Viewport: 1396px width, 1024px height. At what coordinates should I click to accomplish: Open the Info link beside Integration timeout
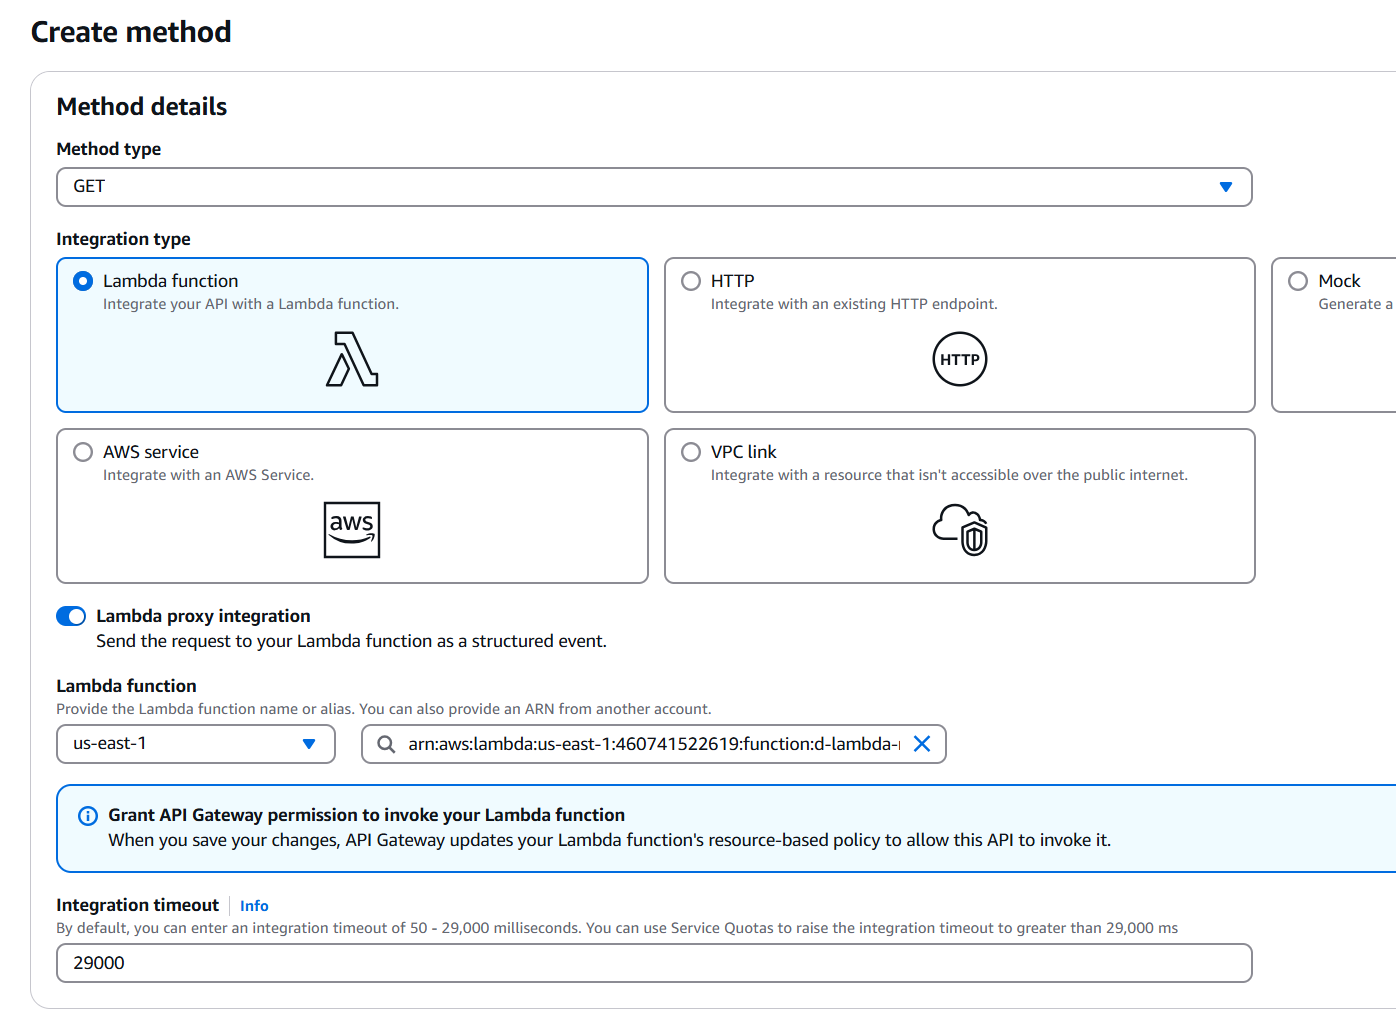(254, 906)
